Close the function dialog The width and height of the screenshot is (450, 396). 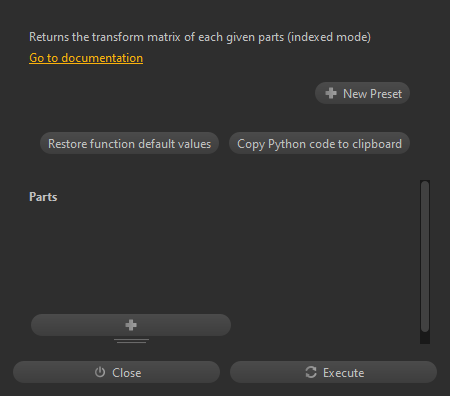pyautogui.click(x=116, y=372)
